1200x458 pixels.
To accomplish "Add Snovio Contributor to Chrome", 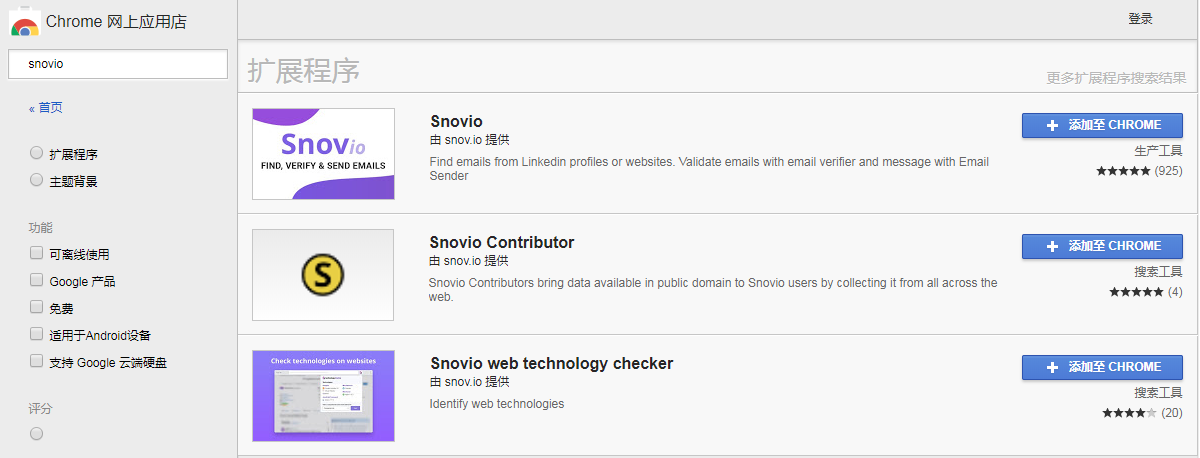I will [1102, 246].
